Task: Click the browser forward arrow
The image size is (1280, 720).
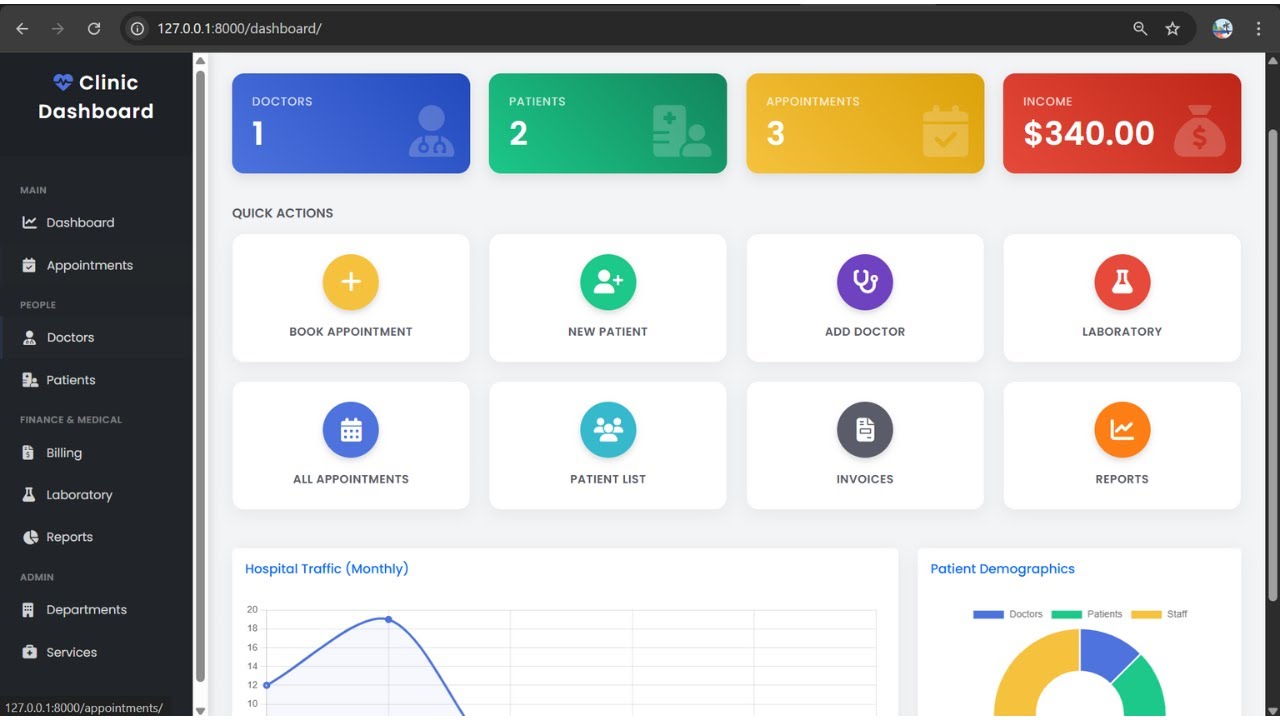Action: 58,29
